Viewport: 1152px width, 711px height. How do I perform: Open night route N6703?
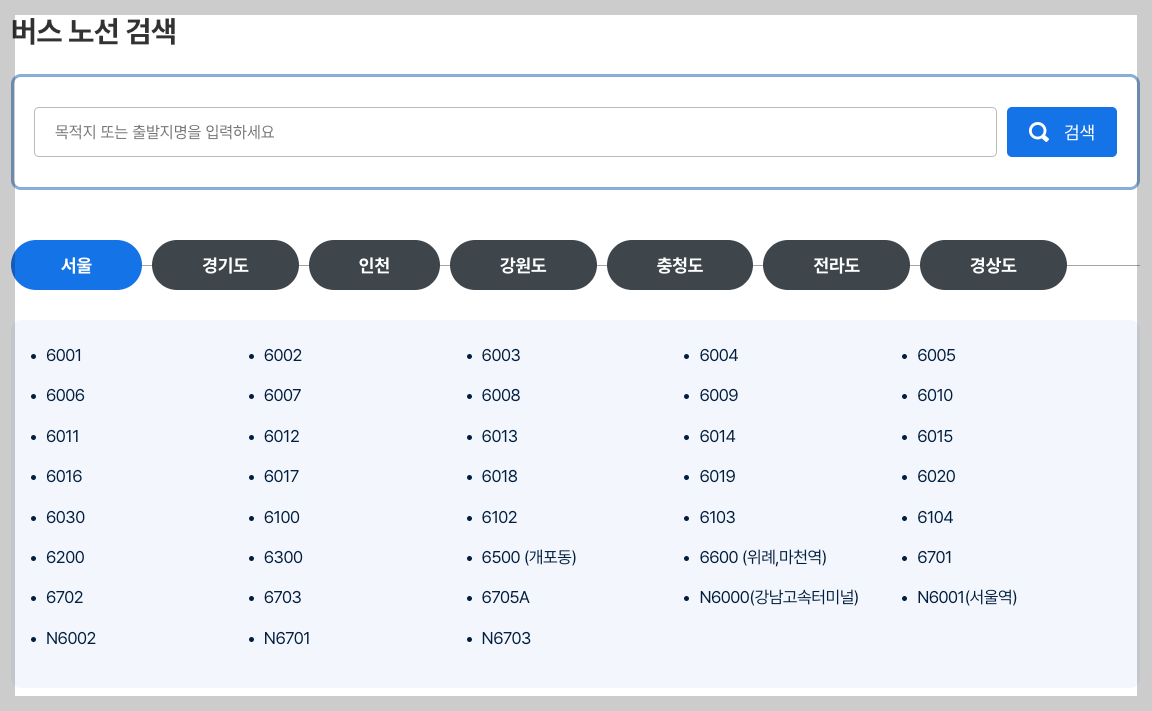pos(506,637)
